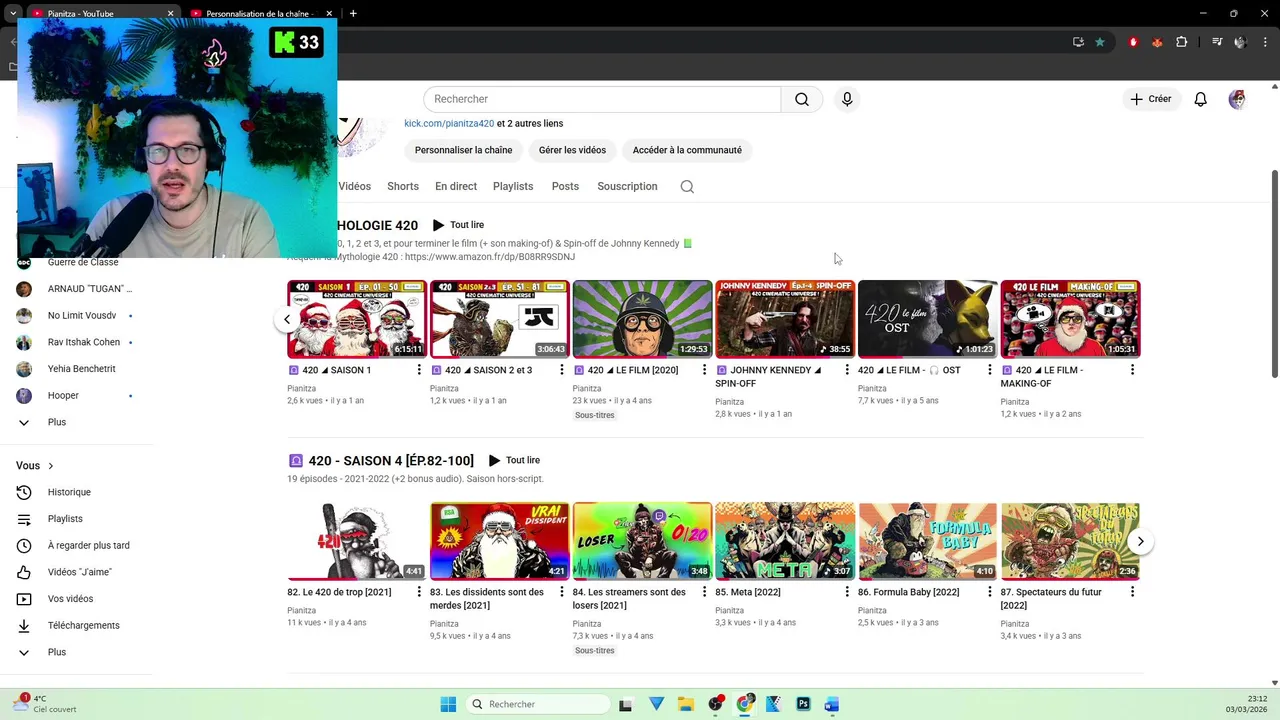Open Chrome tab search dropdown arrow
This screenshot has height=720, width=1280.
12,13
